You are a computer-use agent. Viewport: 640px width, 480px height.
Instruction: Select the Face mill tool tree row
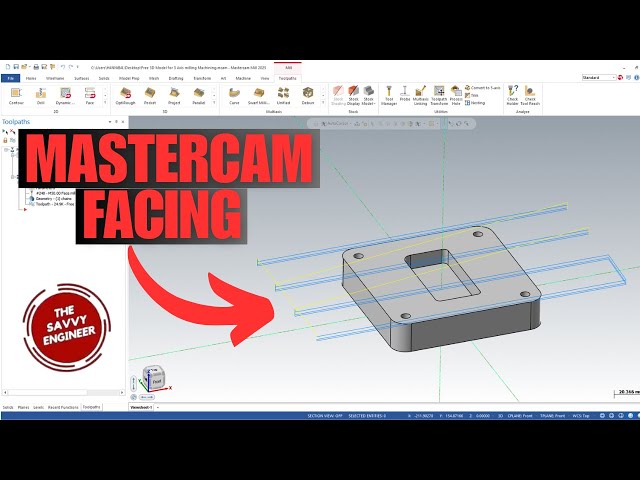click(x=53, y=193)
